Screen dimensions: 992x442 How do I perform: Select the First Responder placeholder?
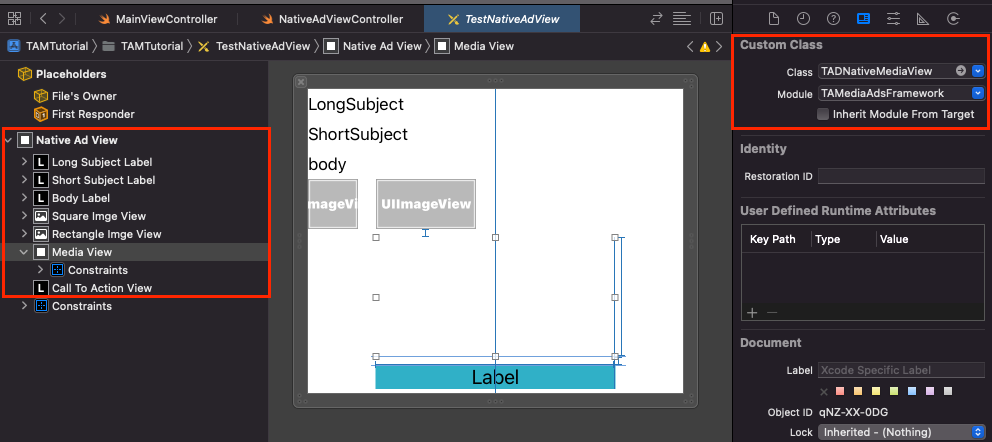pos(85,114)
